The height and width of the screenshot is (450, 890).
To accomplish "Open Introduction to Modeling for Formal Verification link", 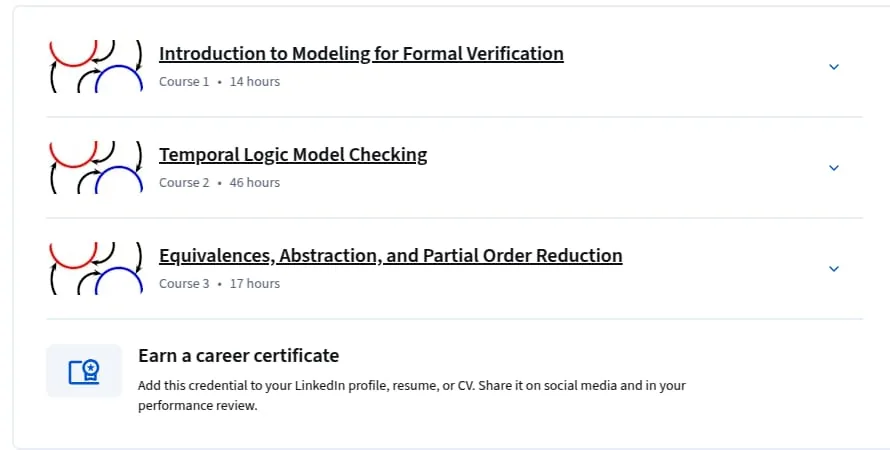I will (x=361, y=53).
